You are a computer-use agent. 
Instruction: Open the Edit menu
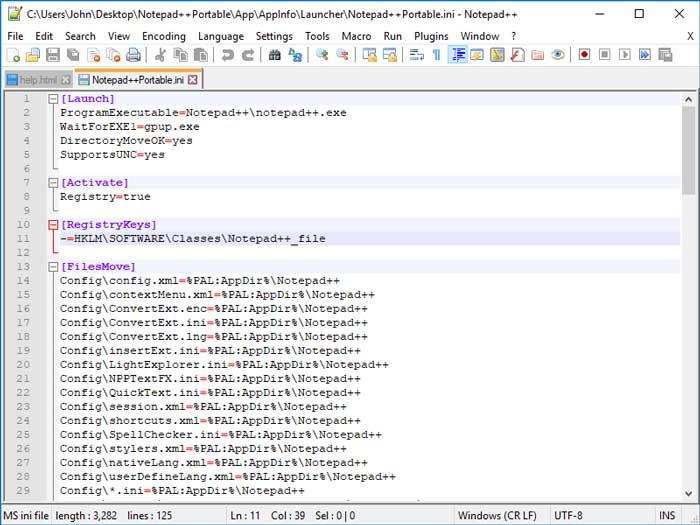pyautogui.click(x=44, y=36)
